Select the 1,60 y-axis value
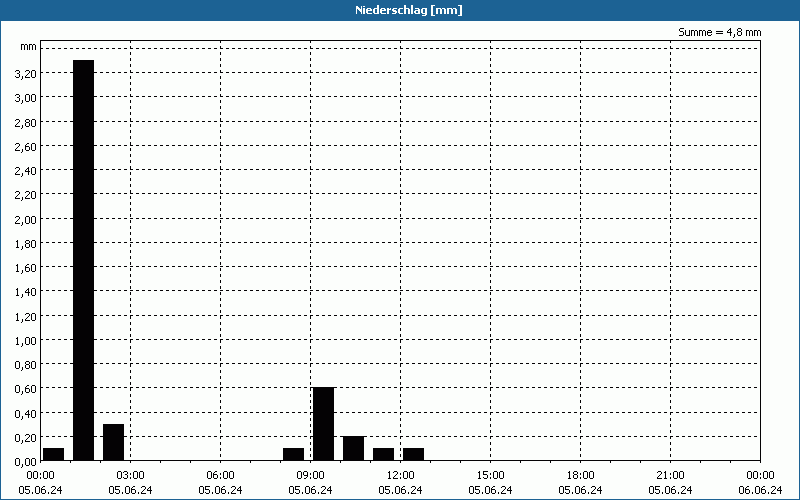 26,267
